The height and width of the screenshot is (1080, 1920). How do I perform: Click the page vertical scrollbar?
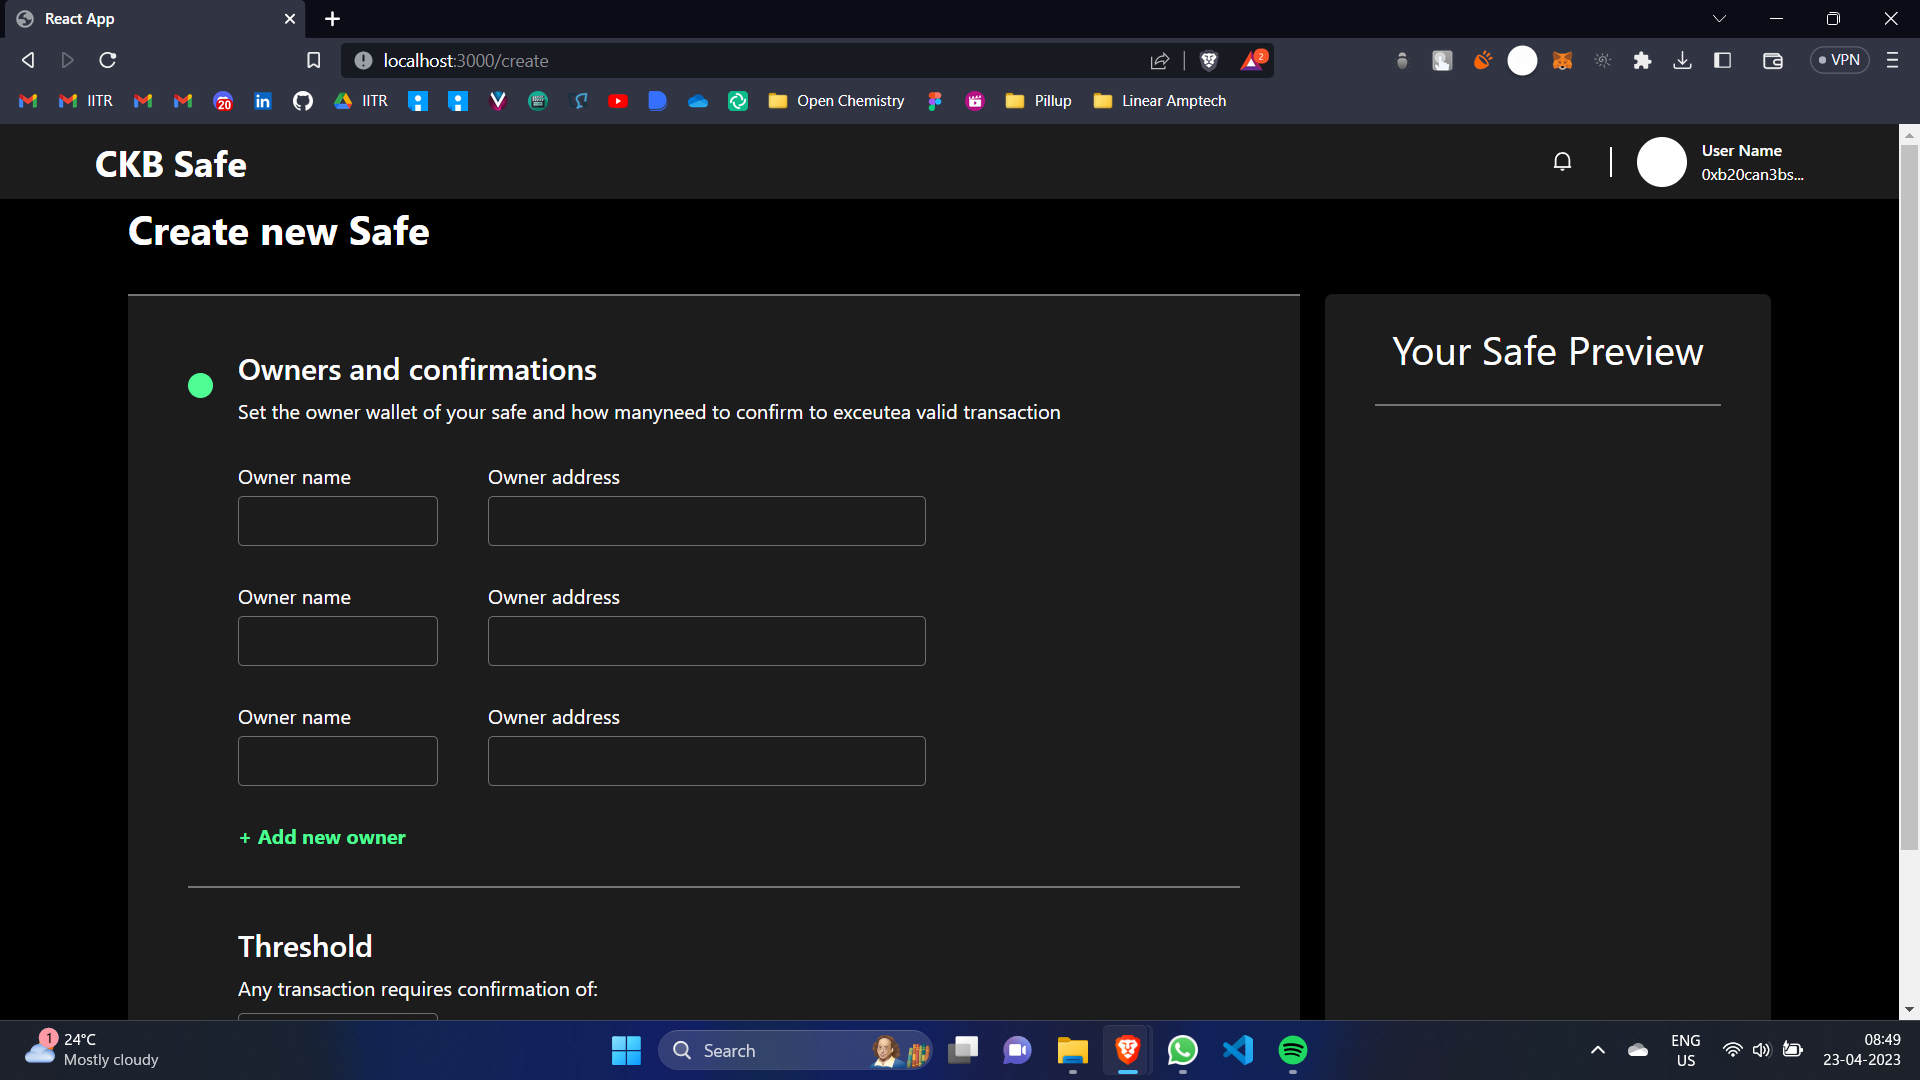tap(1909, 500)
